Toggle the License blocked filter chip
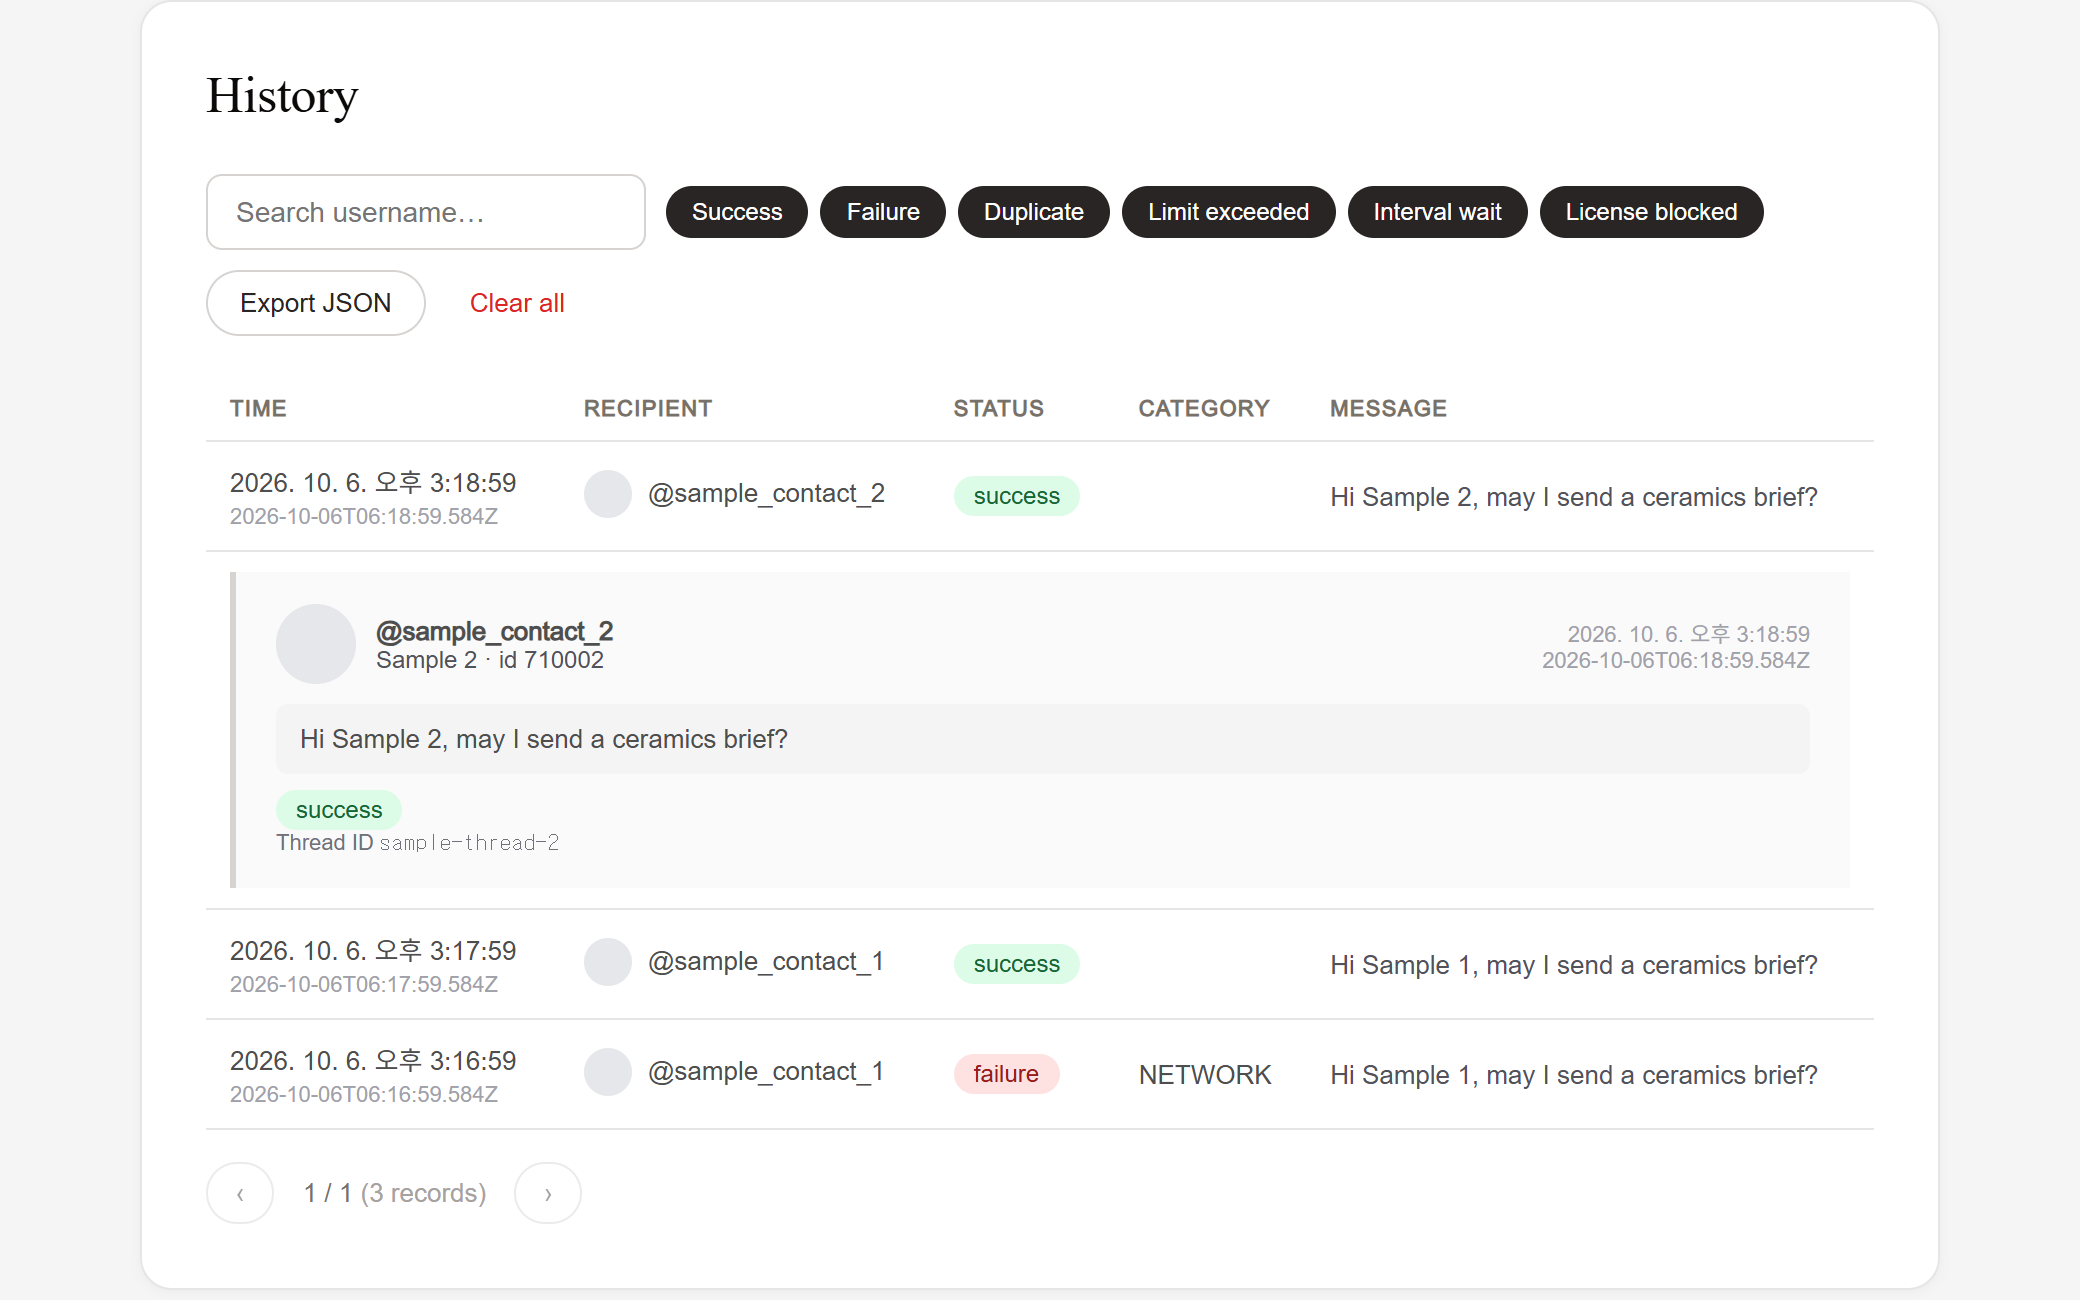 (1651, 212)
